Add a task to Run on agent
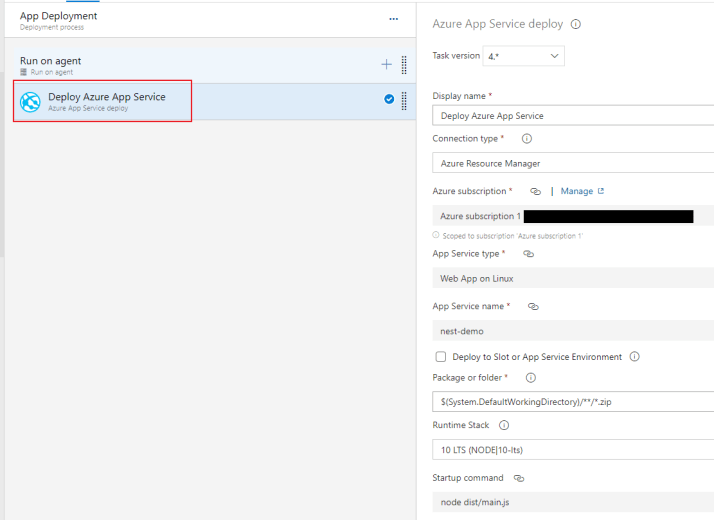This screenshot has height=520, width=714. point(386,65)
